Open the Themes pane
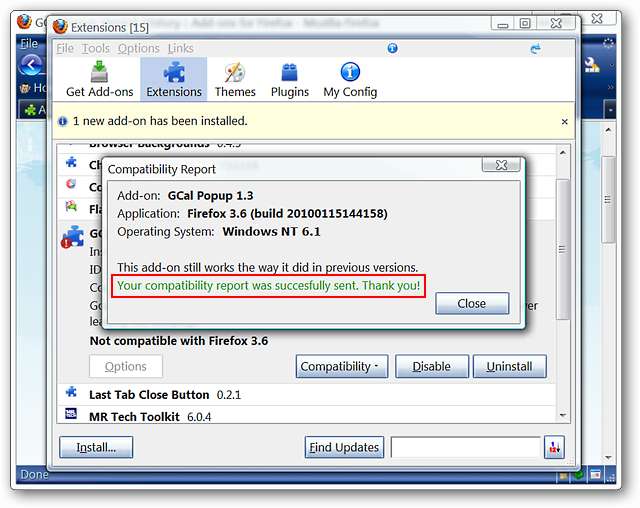The width and height of the screenshot is (640, 508). (235, 80)
